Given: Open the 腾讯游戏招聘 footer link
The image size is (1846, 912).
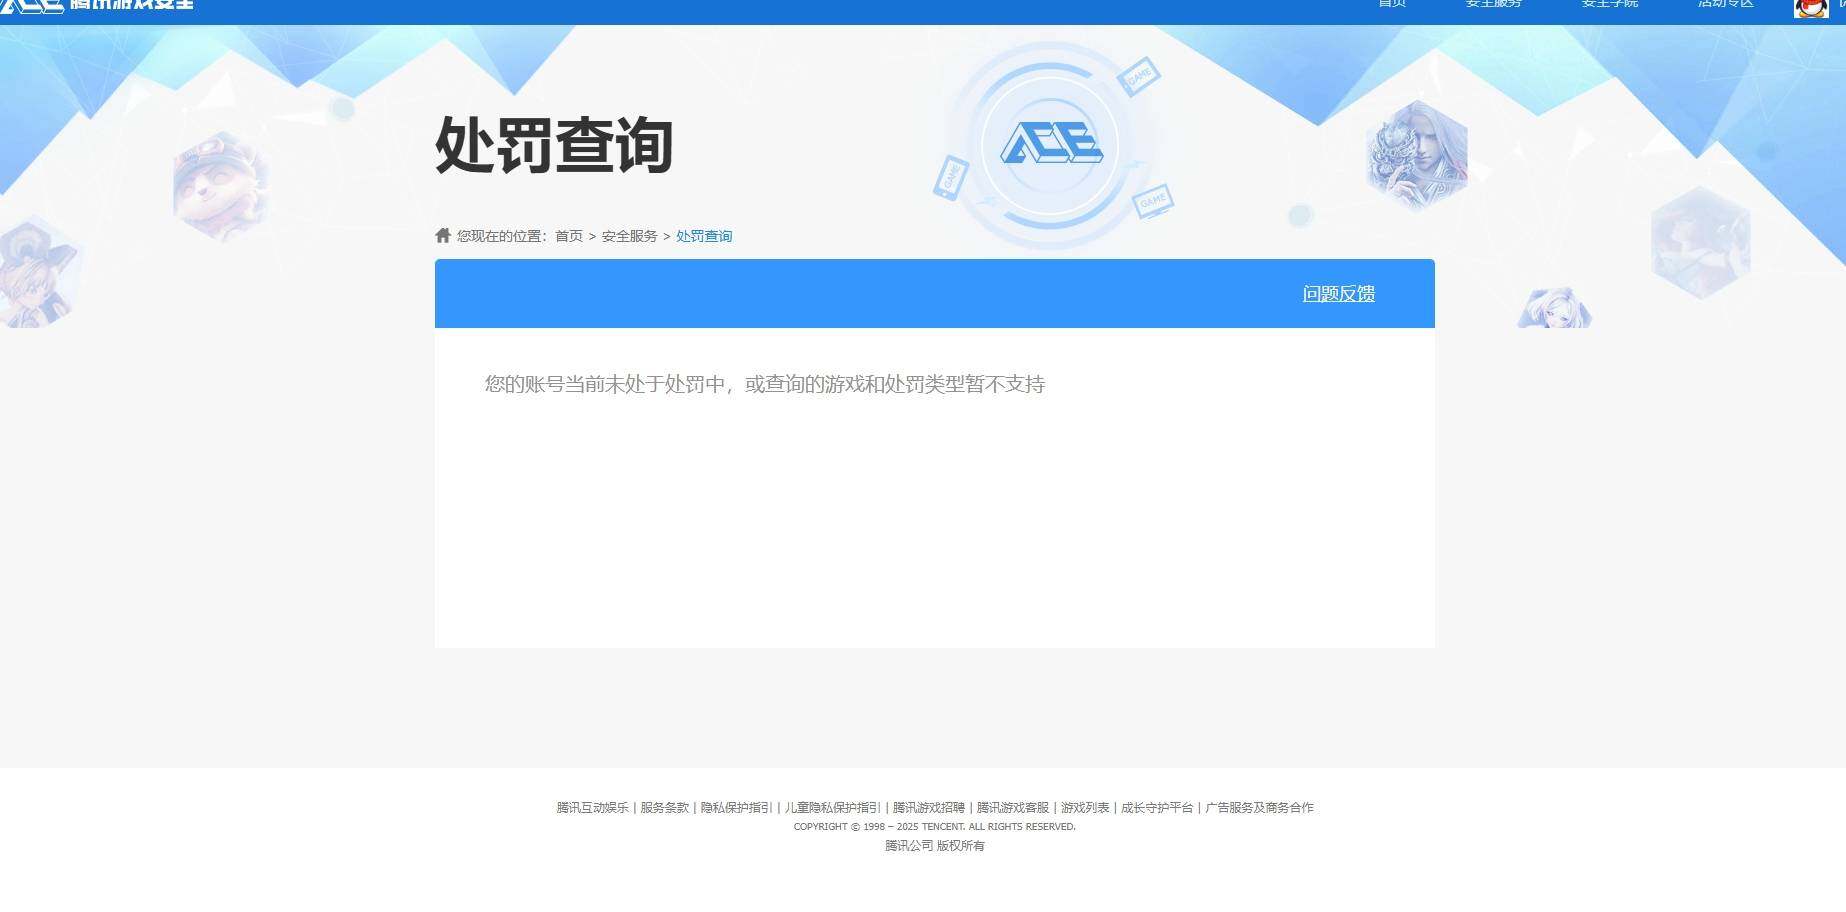Looking at the screenshot, I should click(929, 808).
